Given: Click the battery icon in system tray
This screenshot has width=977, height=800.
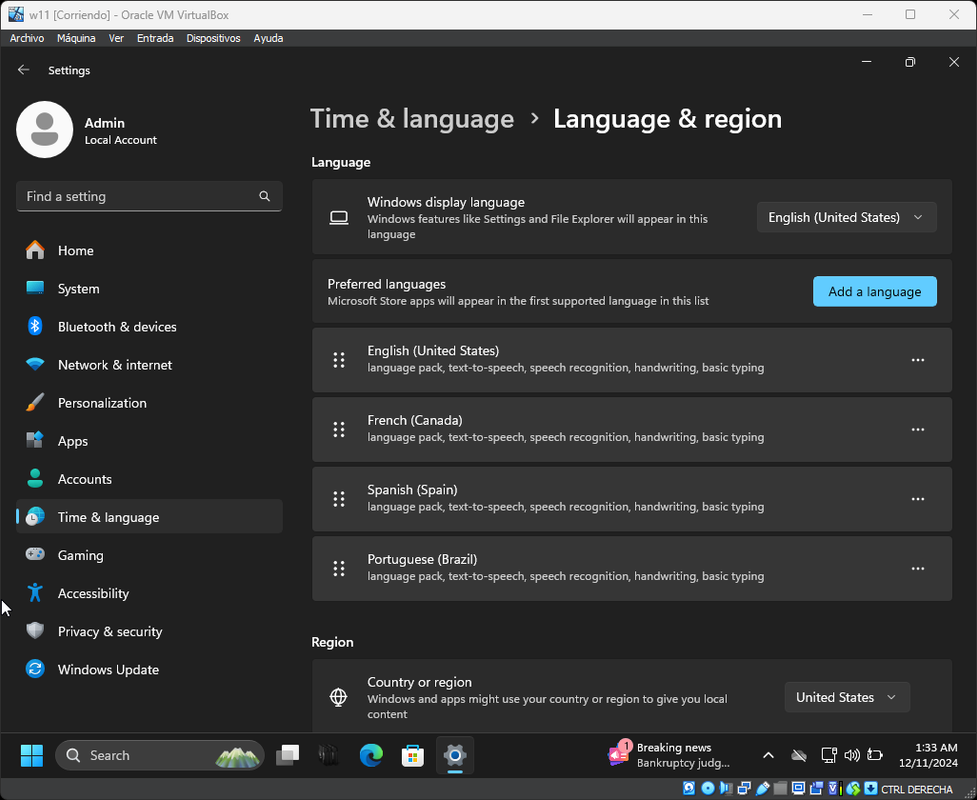Looking at the screenshot, I should (x=874, y=755).
